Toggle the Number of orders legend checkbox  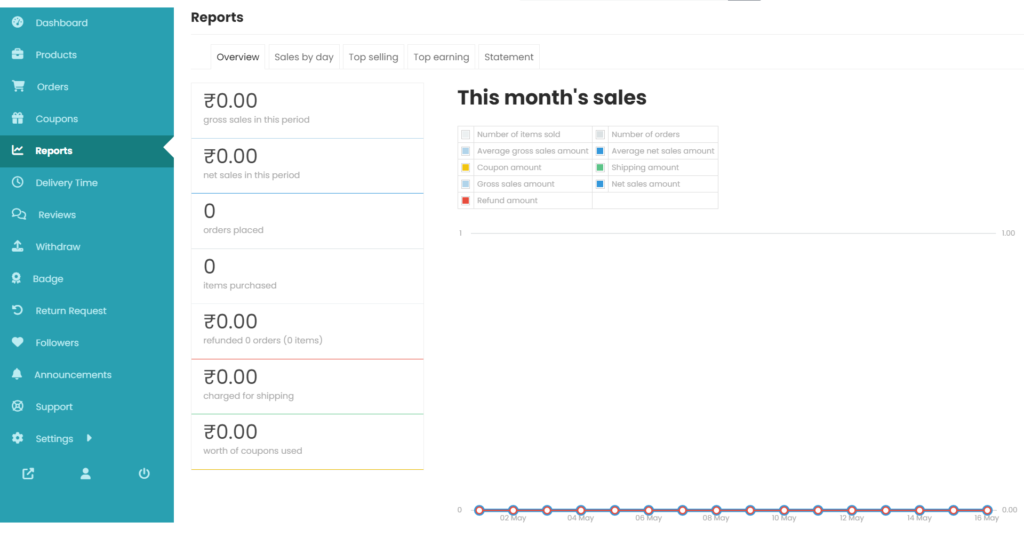tap(600, 134)
